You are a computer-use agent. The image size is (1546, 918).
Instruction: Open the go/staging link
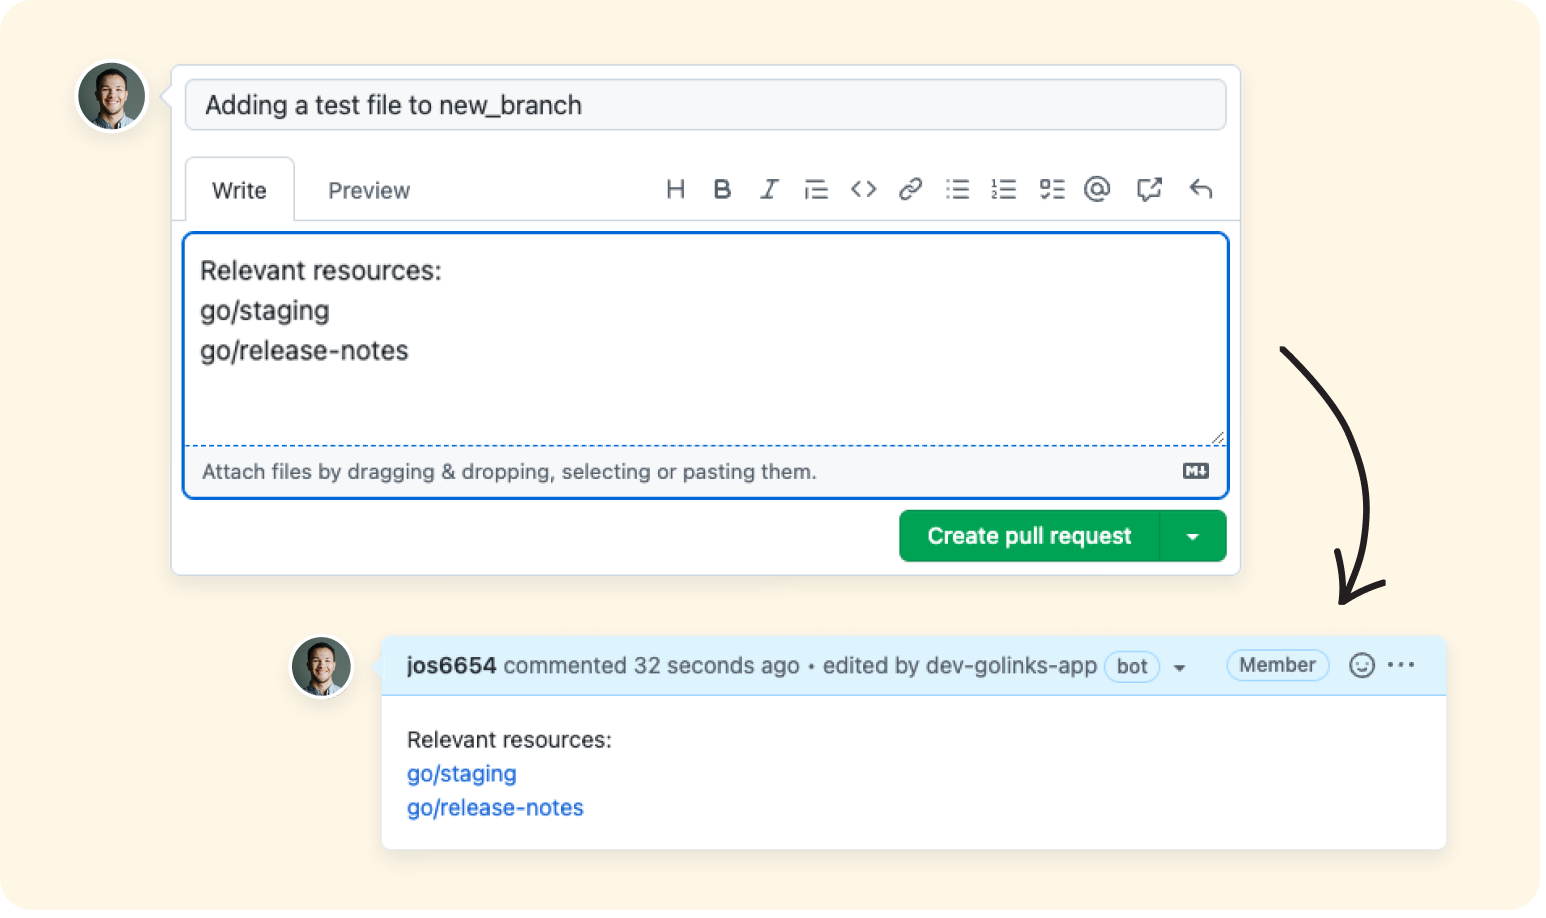click(461, 773)
